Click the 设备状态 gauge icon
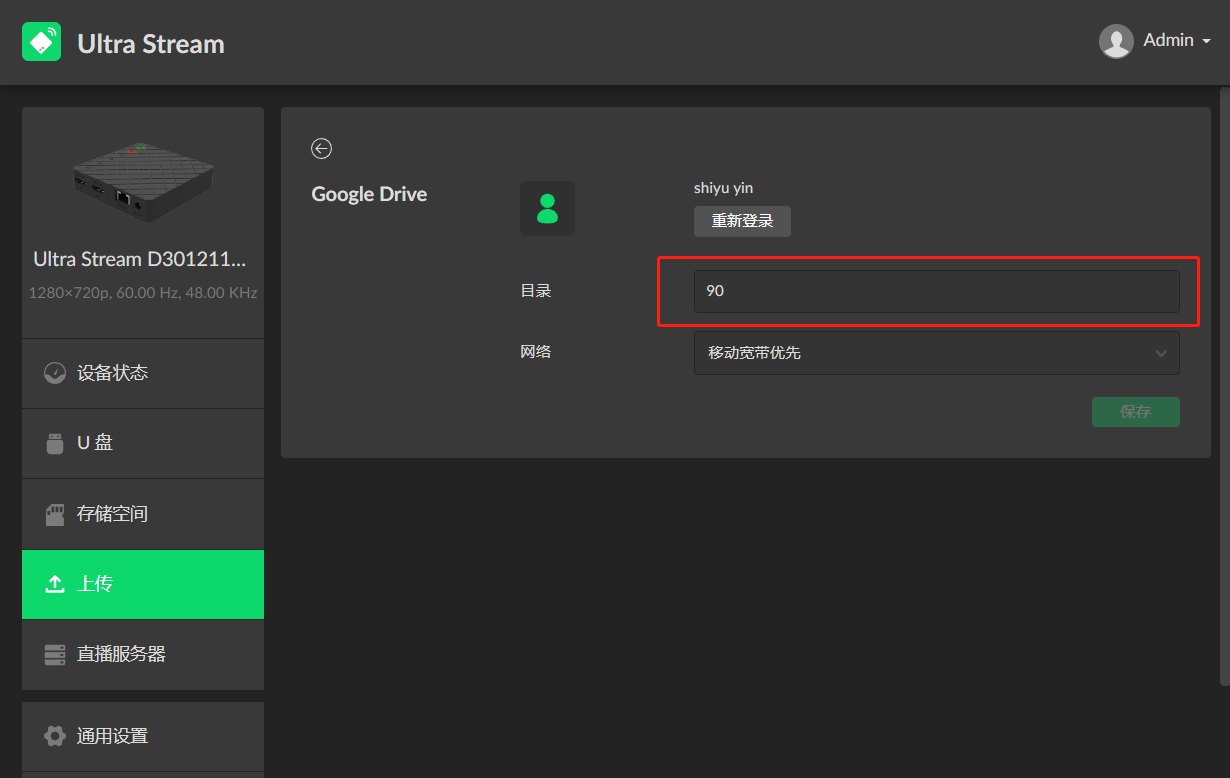Screen dimensions: 1230x778 coord(55,373)
